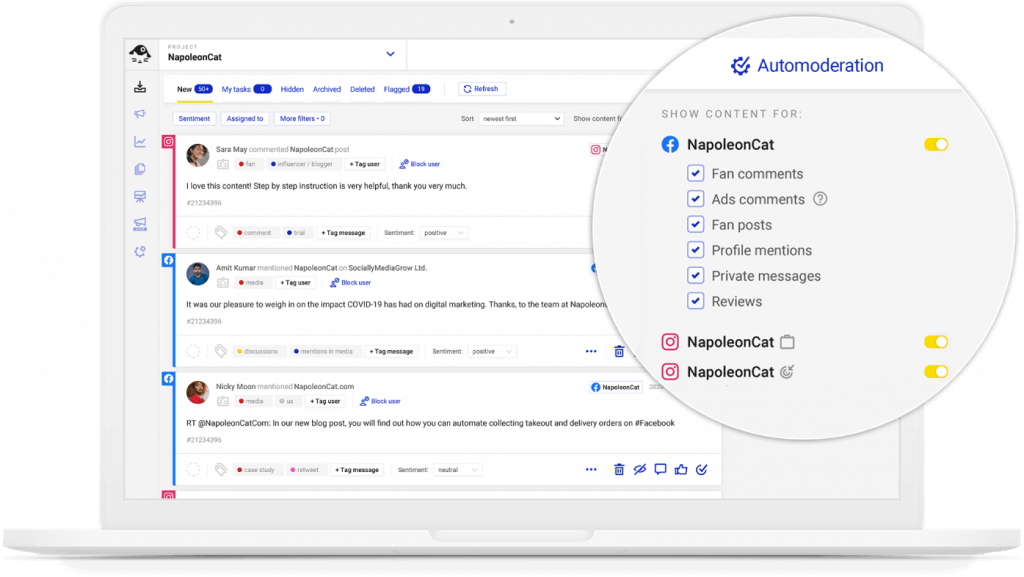The height and width of the screenshot is (577, 1024).
Task: Uncheck the Reviews checkbox
Action: pos(696,301)
